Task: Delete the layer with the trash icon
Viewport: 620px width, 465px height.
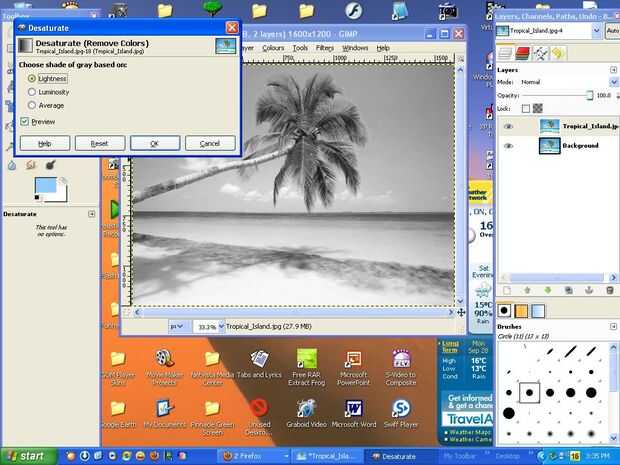Action: [610, 291]
